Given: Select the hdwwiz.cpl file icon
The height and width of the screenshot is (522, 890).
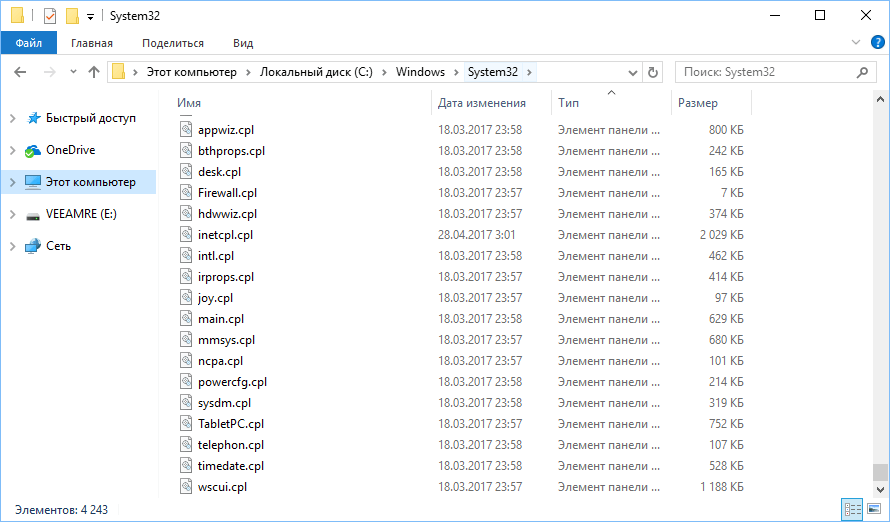Looking at the screenshot, I should pos(186,213).
